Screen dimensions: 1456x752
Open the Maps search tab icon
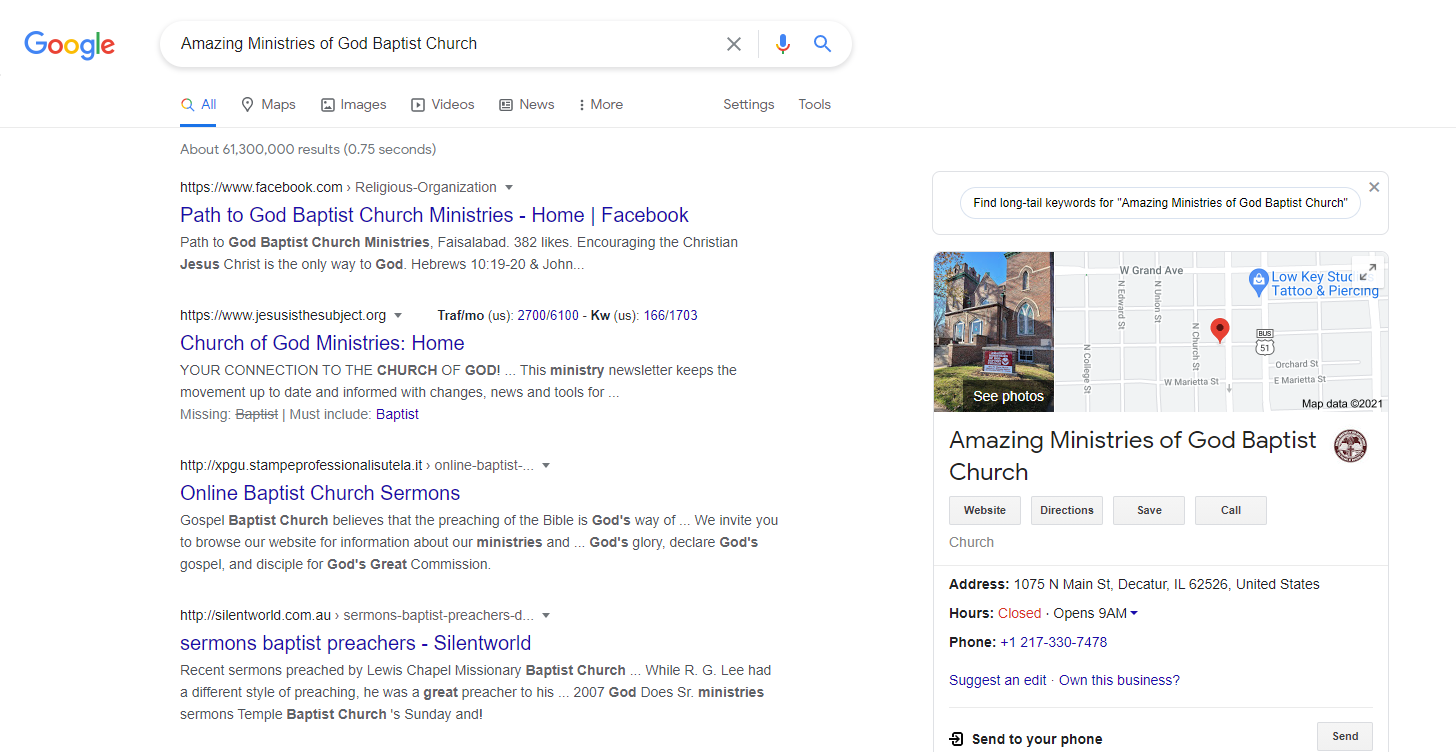246,104
